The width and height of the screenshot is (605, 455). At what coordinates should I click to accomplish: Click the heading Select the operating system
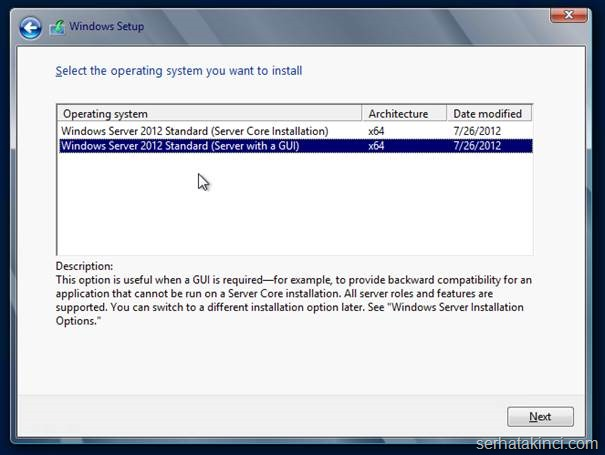(x=179, y=71)
